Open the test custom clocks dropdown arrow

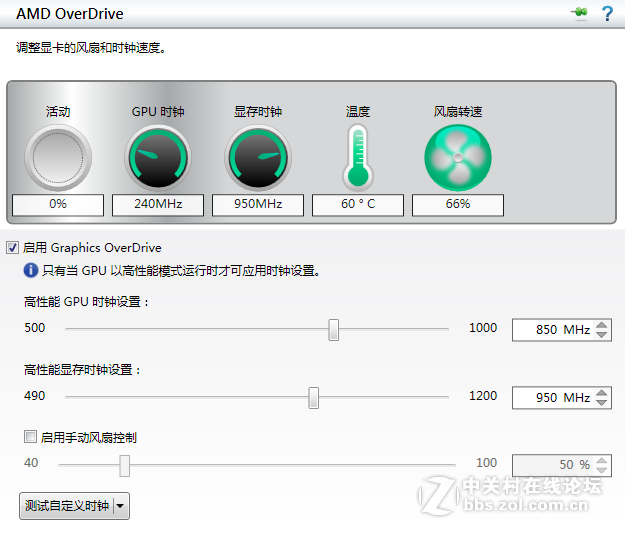[120, 506]
